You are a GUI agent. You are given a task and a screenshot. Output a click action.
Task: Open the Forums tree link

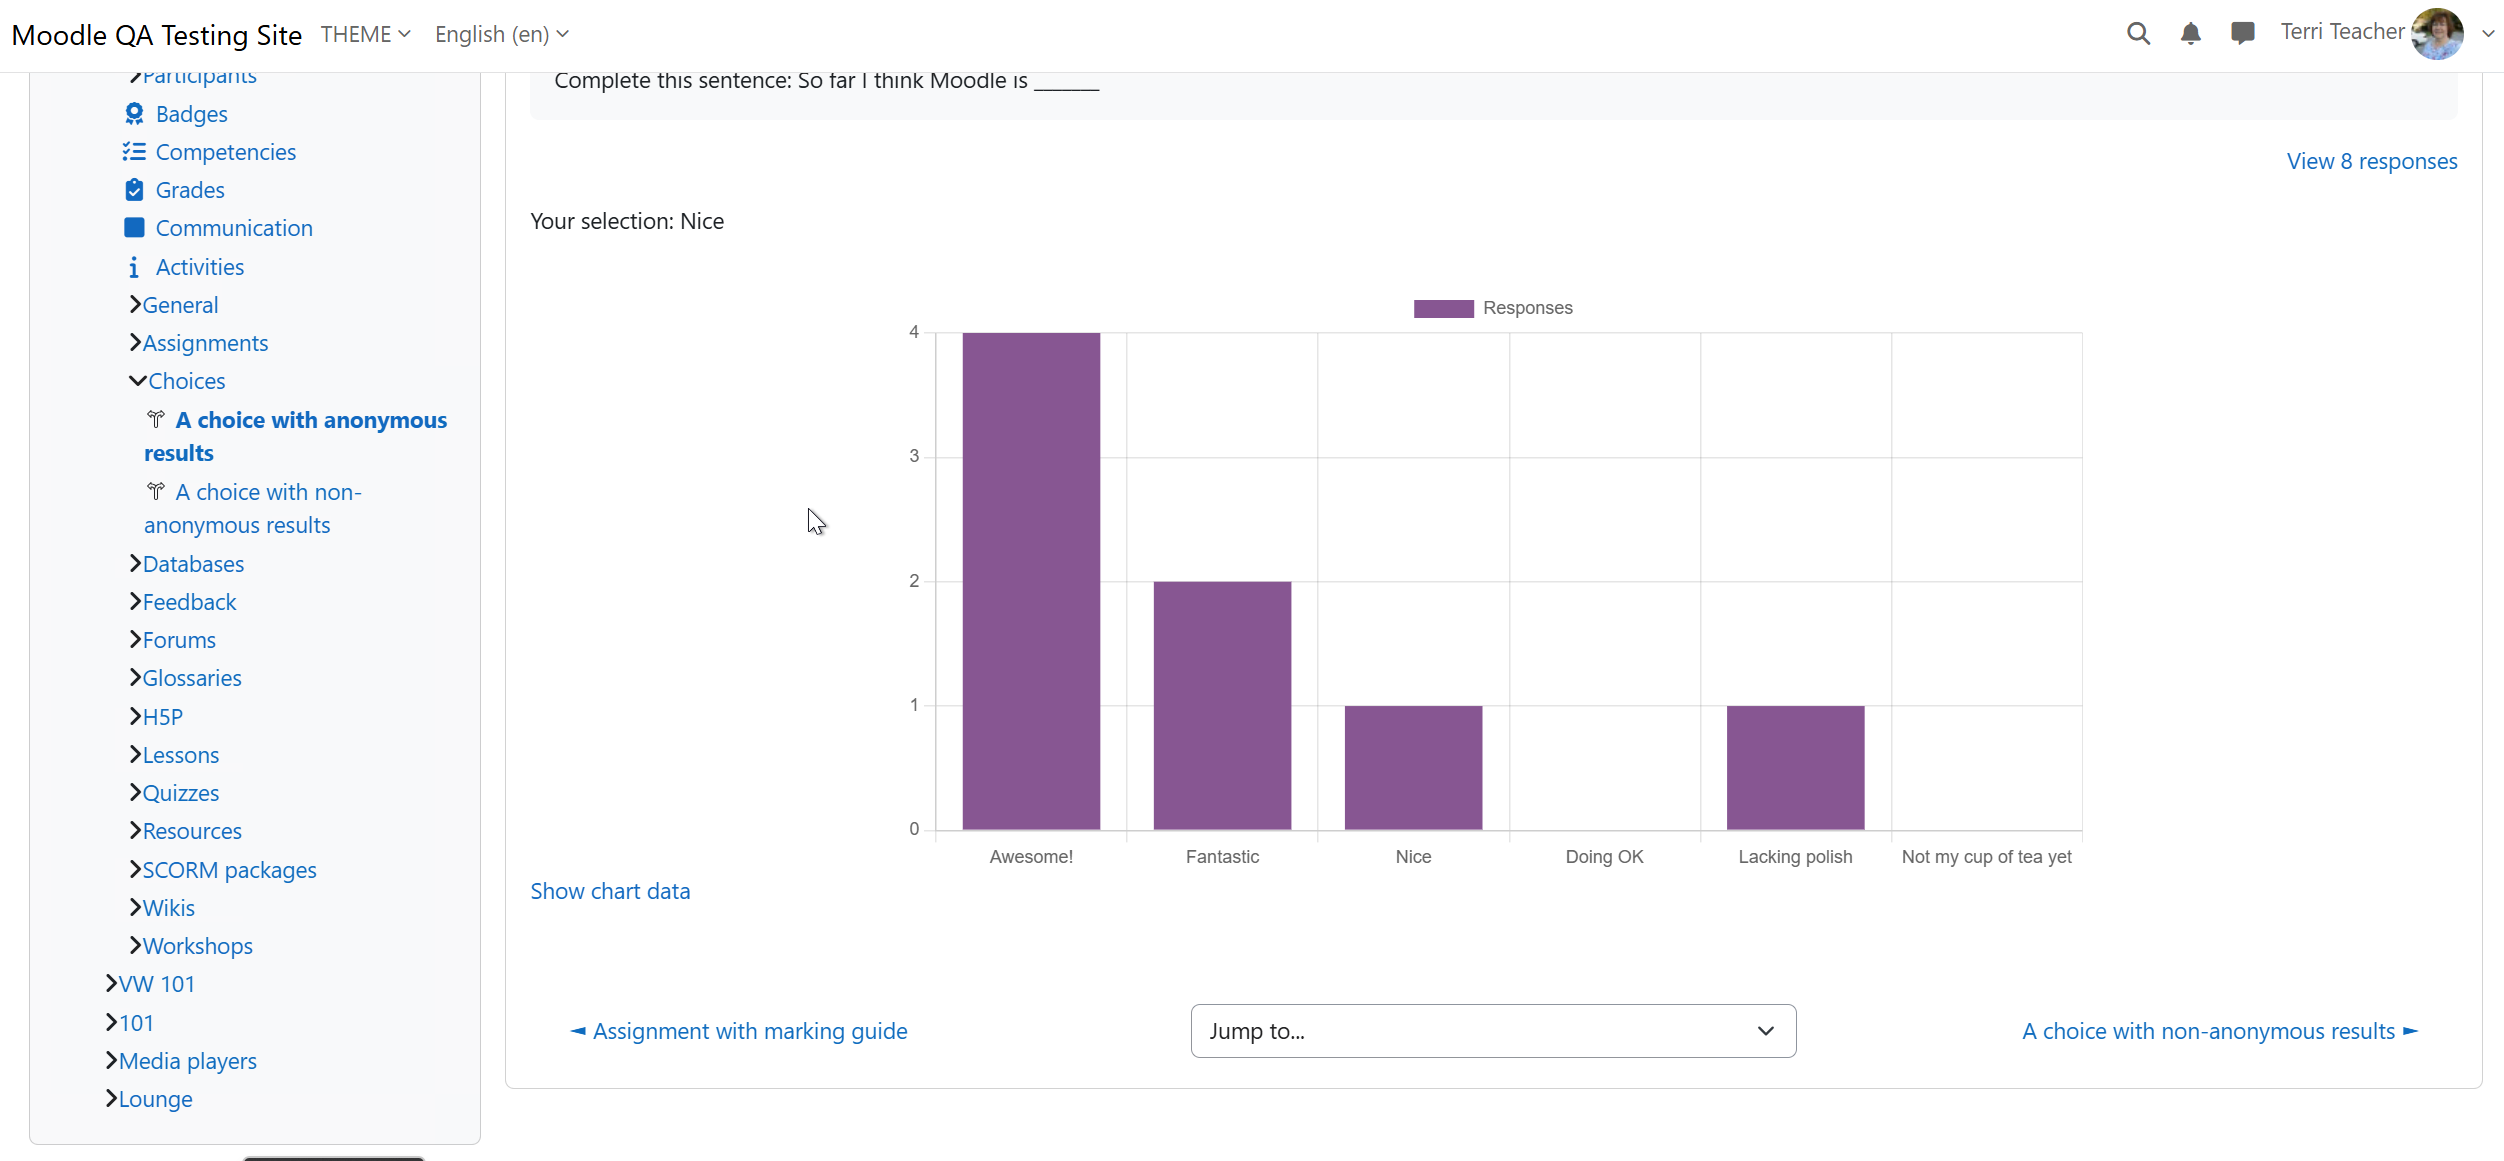pos(179,640)
